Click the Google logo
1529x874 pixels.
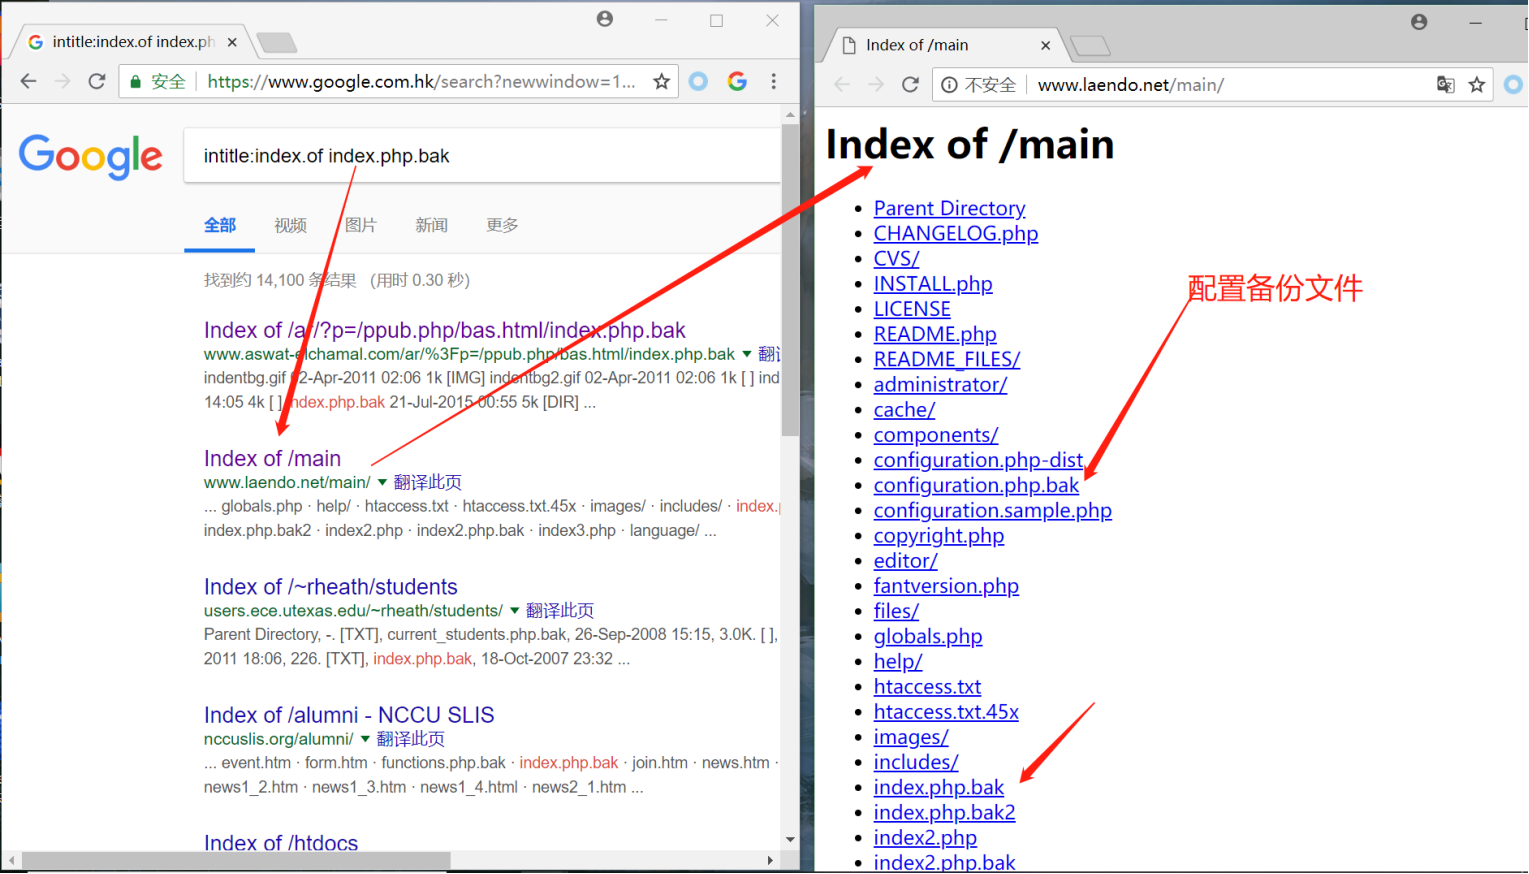90,156
